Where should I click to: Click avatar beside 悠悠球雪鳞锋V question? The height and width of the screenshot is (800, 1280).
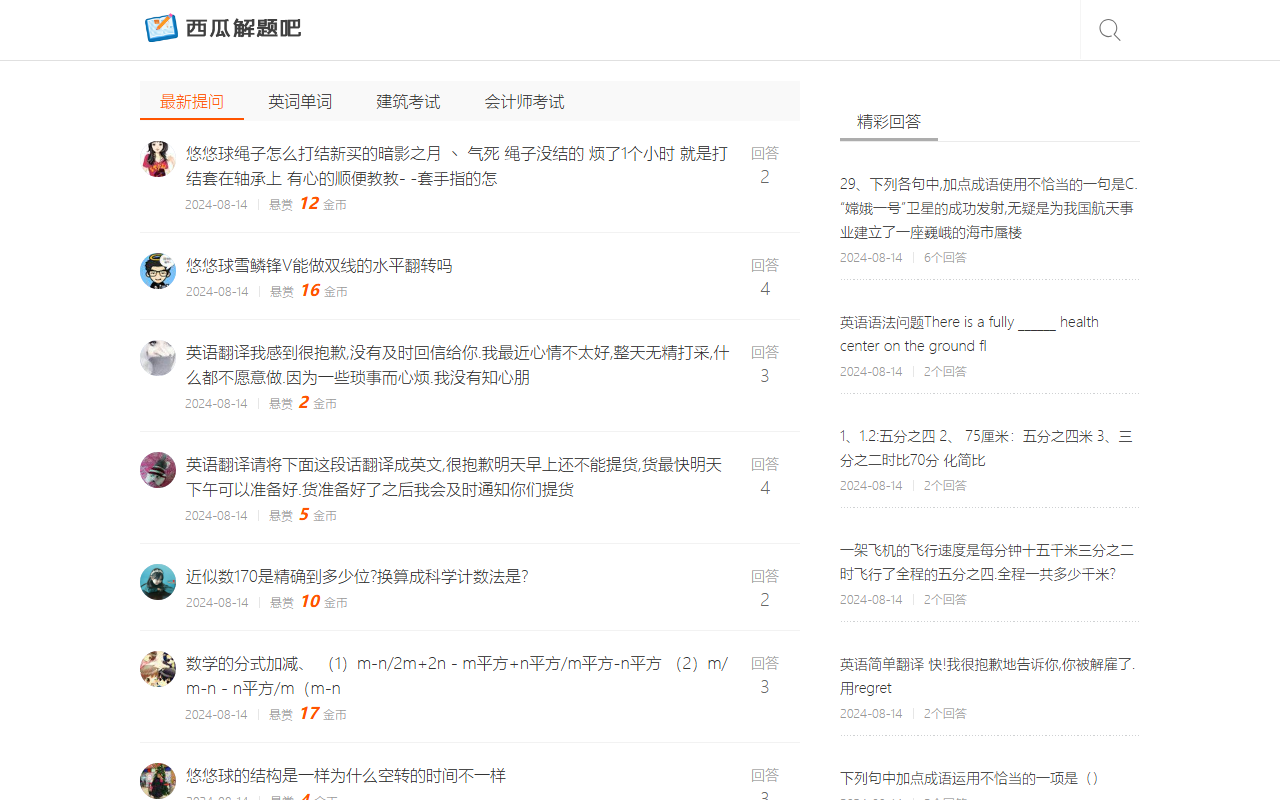158,271
